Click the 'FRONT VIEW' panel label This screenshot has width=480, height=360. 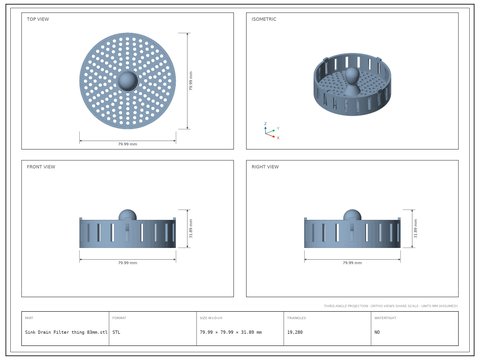click(x=41, y=167)
